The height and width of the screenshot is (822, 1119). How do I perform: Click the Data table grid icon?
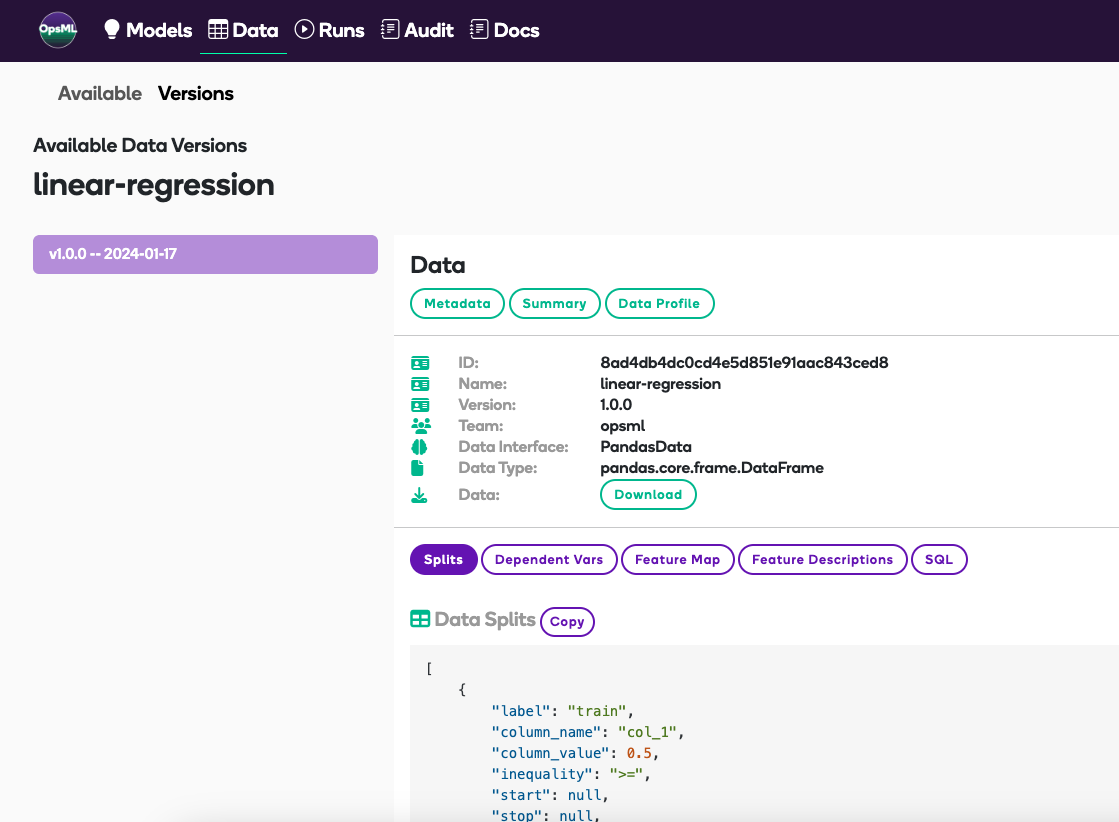pos(218,29)
